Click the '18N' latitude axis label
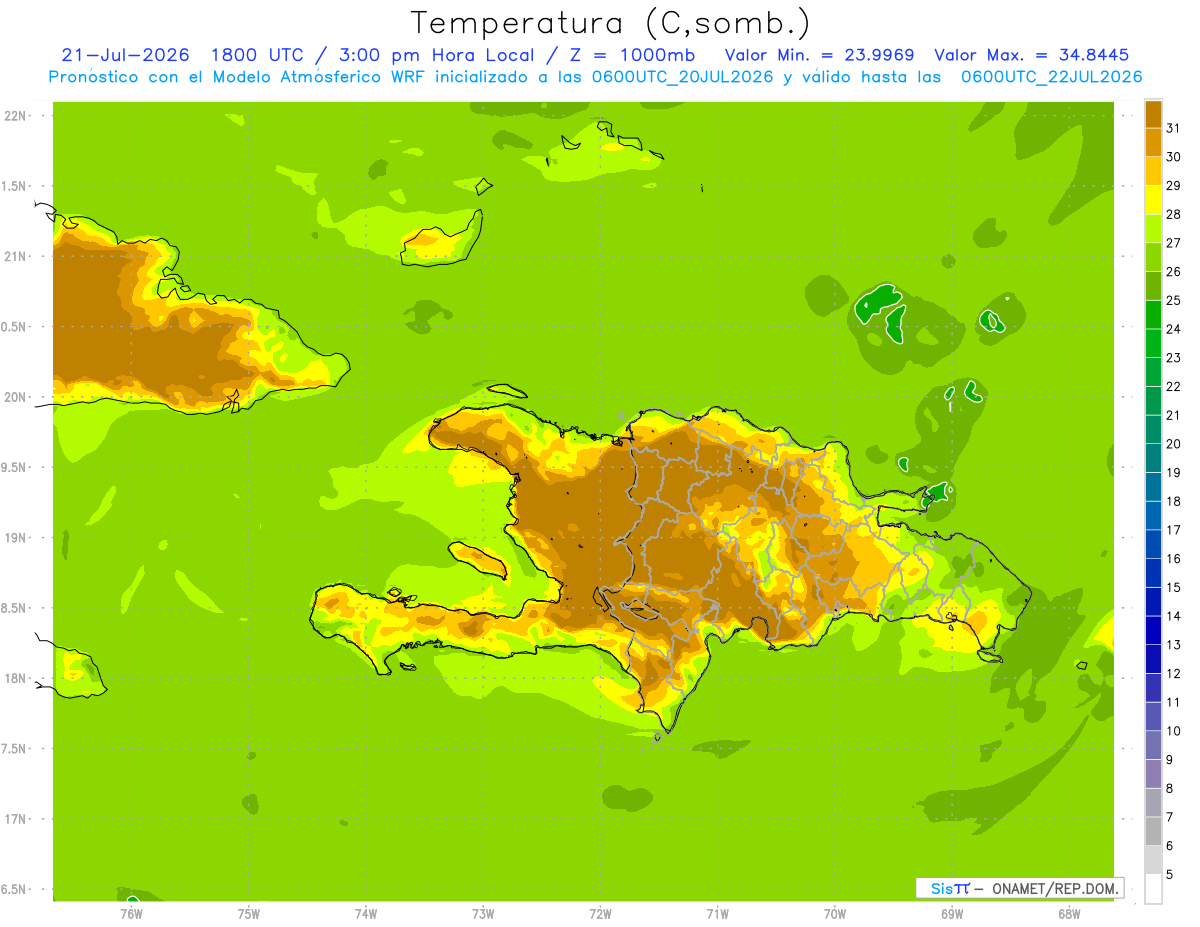The height and width of the screenshot is (927, 1200). tap(16, 679)
